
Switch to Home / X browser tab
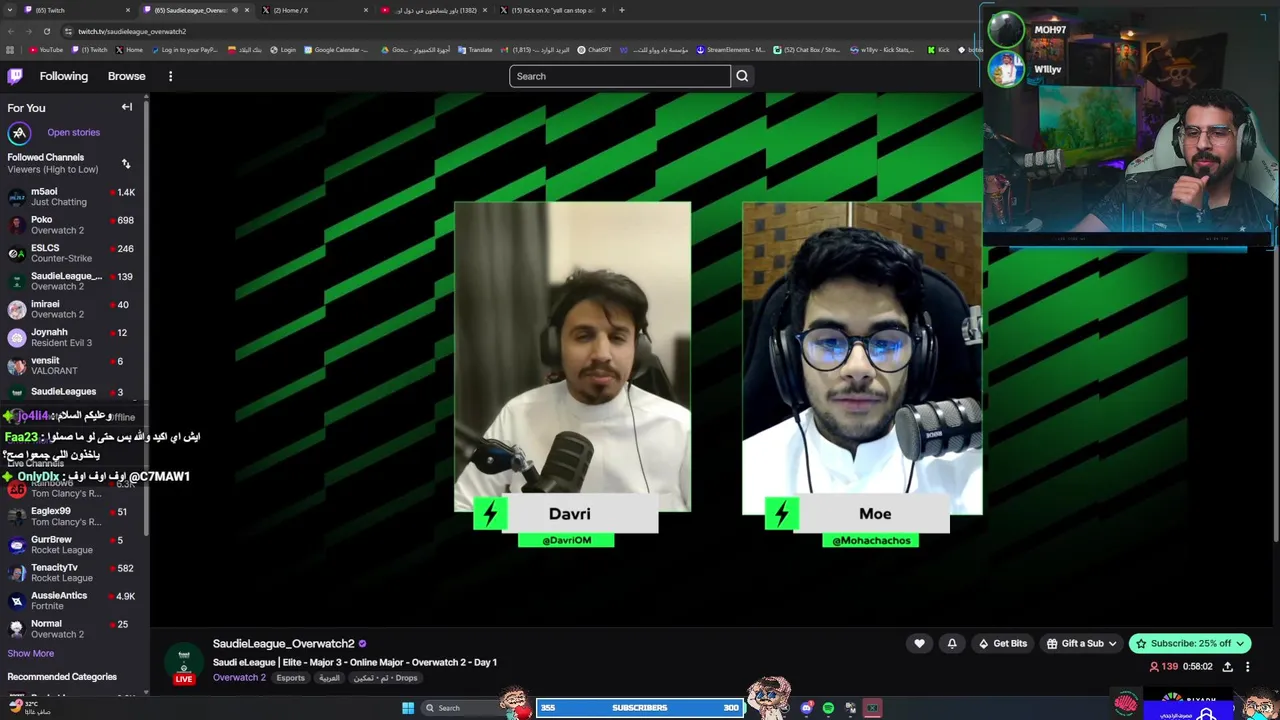pyautogui.click(x=313, y=10)
